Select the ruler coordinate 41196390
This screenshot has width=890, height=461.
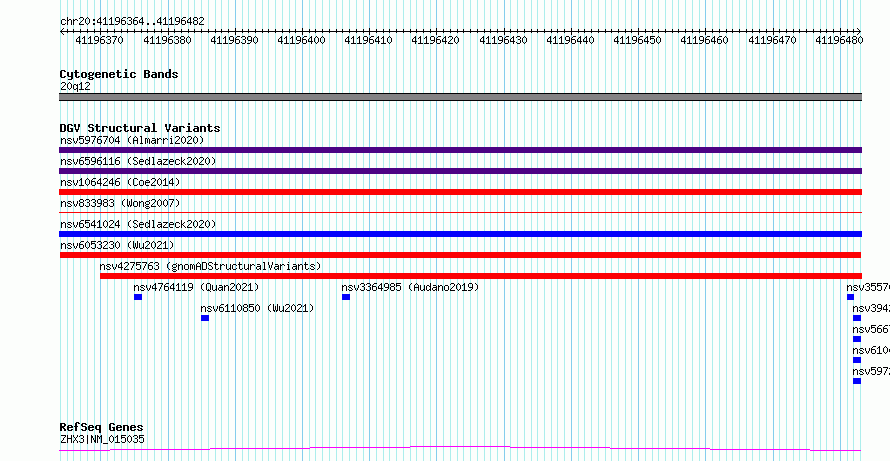coord(235,40)
